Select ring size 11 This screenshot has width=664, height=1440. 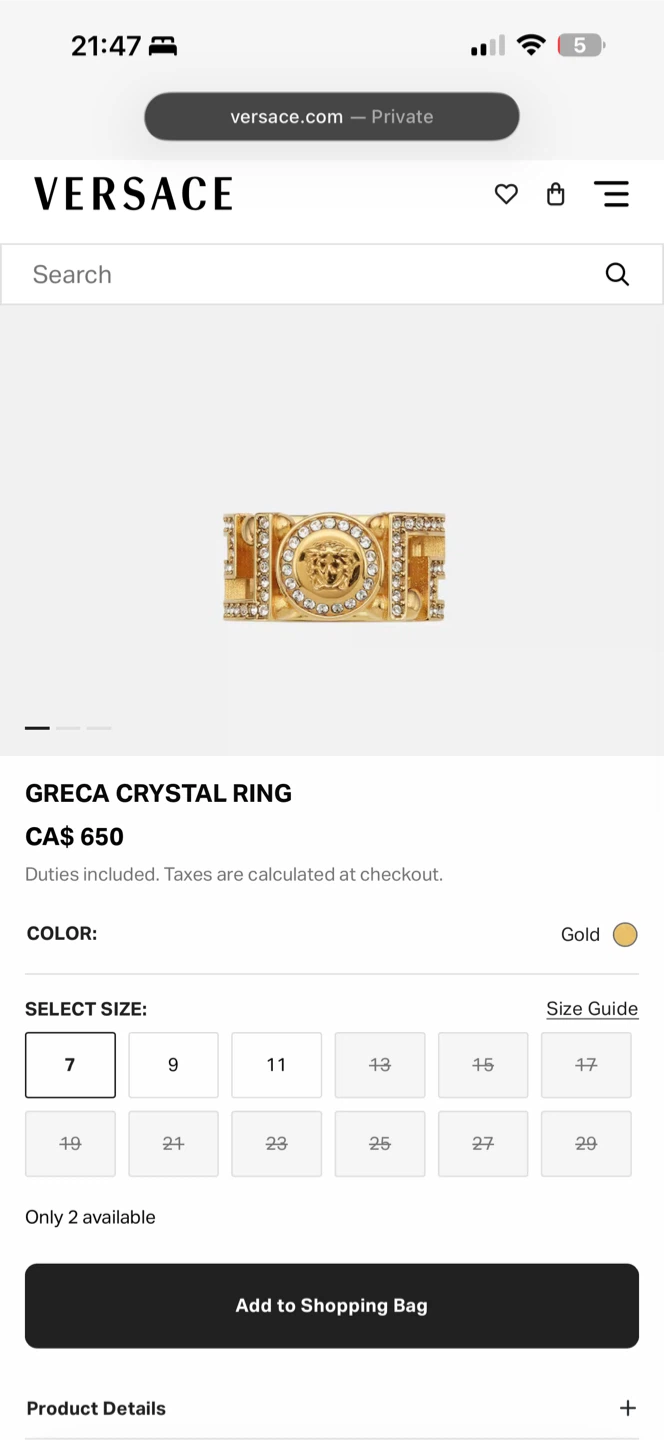(x=276, y=1064)
